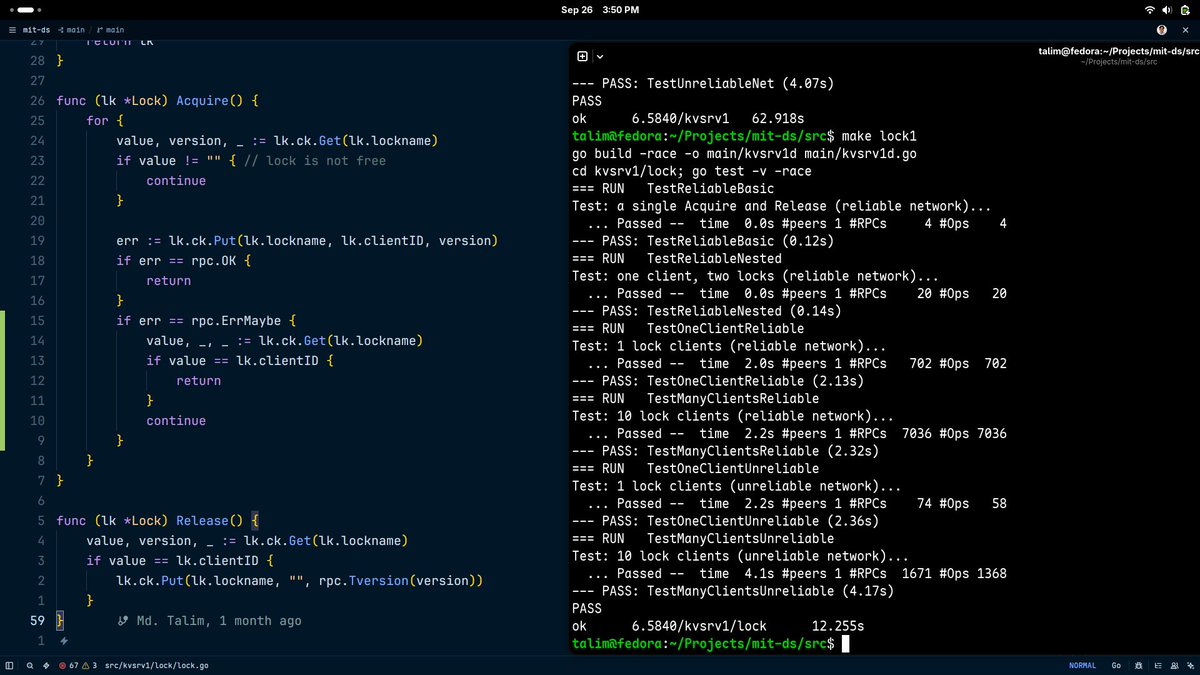
Task: Click the battery icon in system tray
Action: 1184,9
